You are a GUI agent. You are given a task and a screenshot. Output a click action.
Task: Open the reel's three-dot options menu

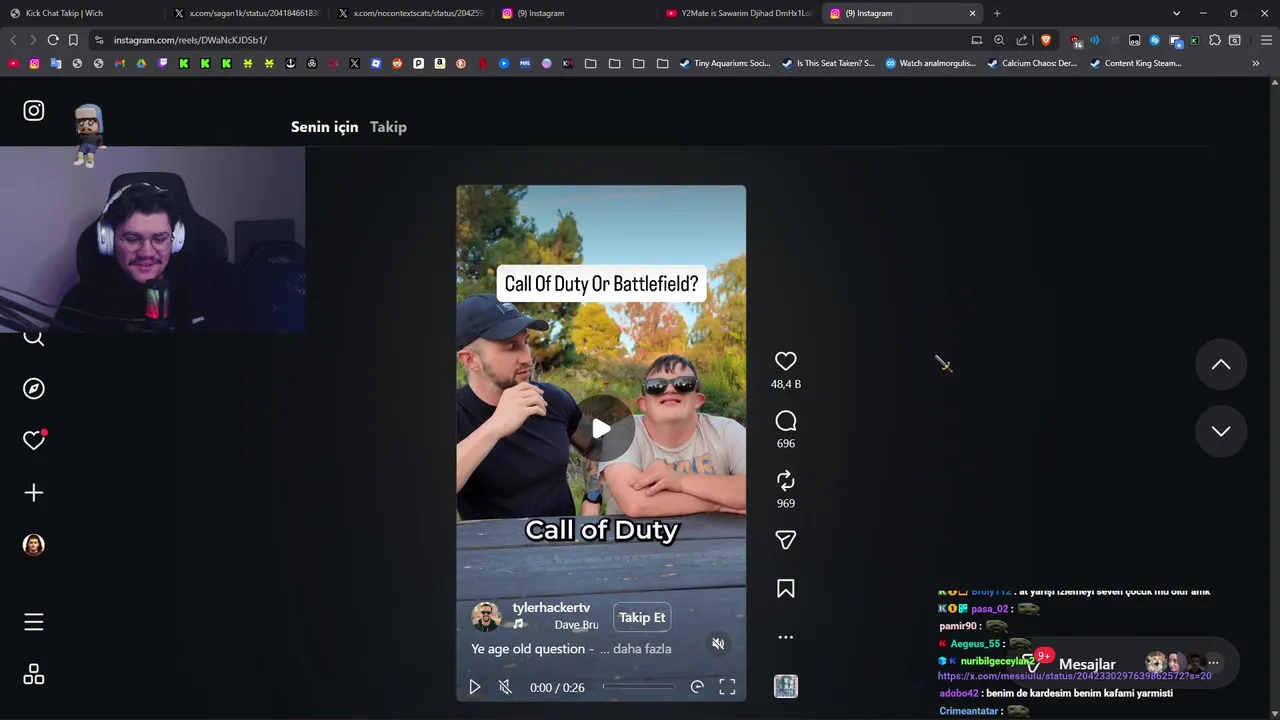pyautogui.click(x=786, y=637)
